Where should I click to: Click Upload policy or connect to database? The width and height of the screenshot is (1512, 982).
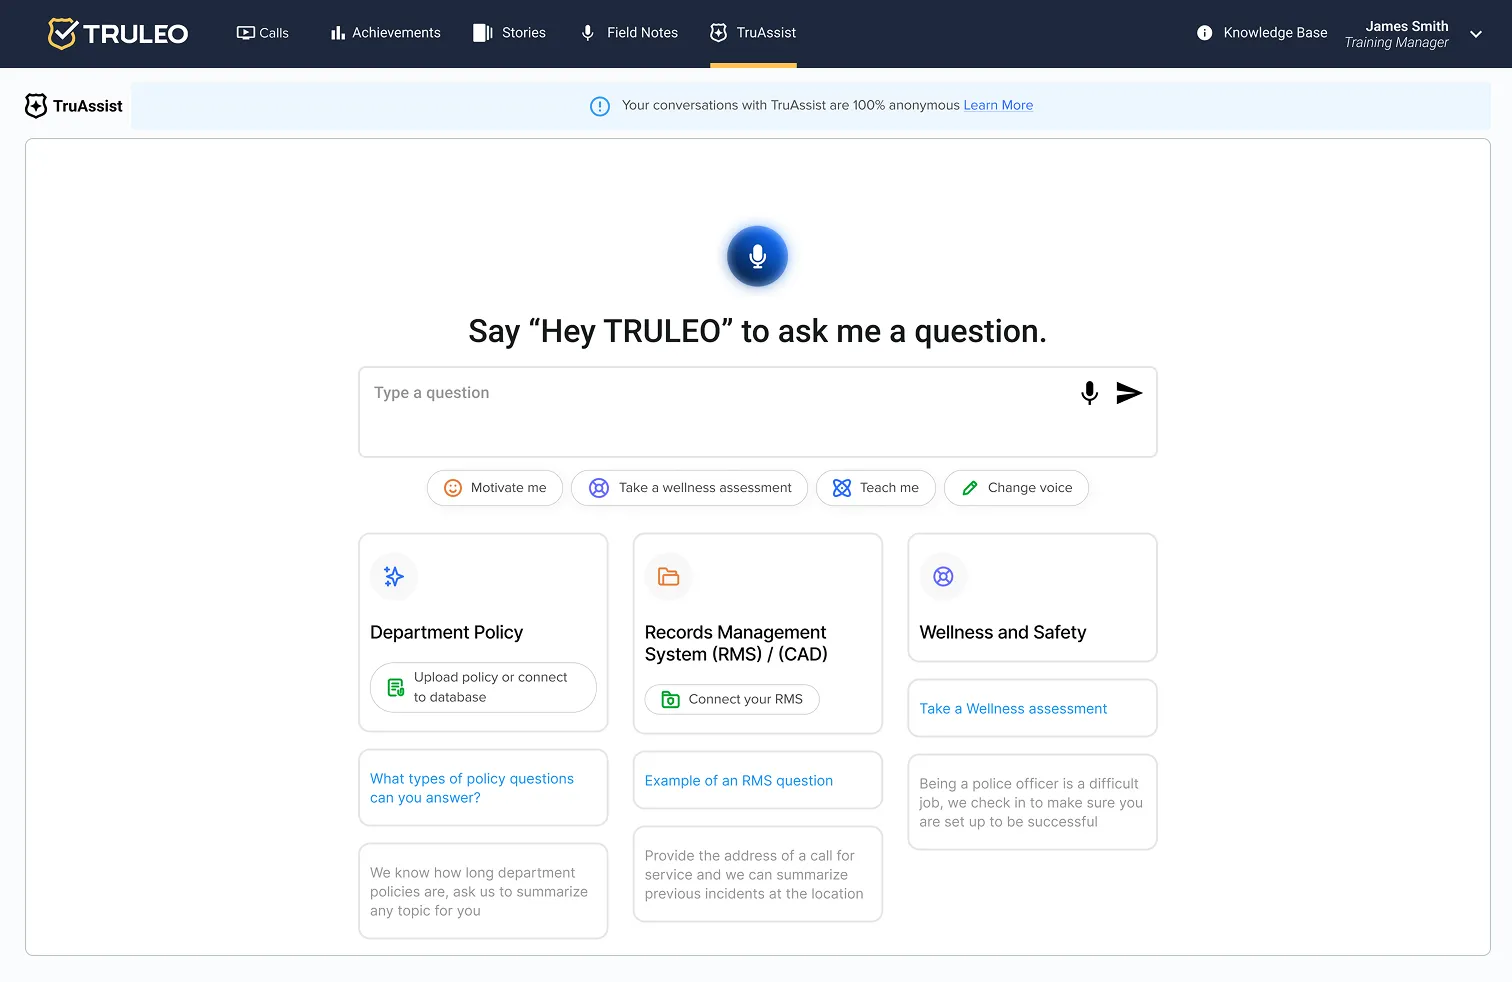pos(483,687)
